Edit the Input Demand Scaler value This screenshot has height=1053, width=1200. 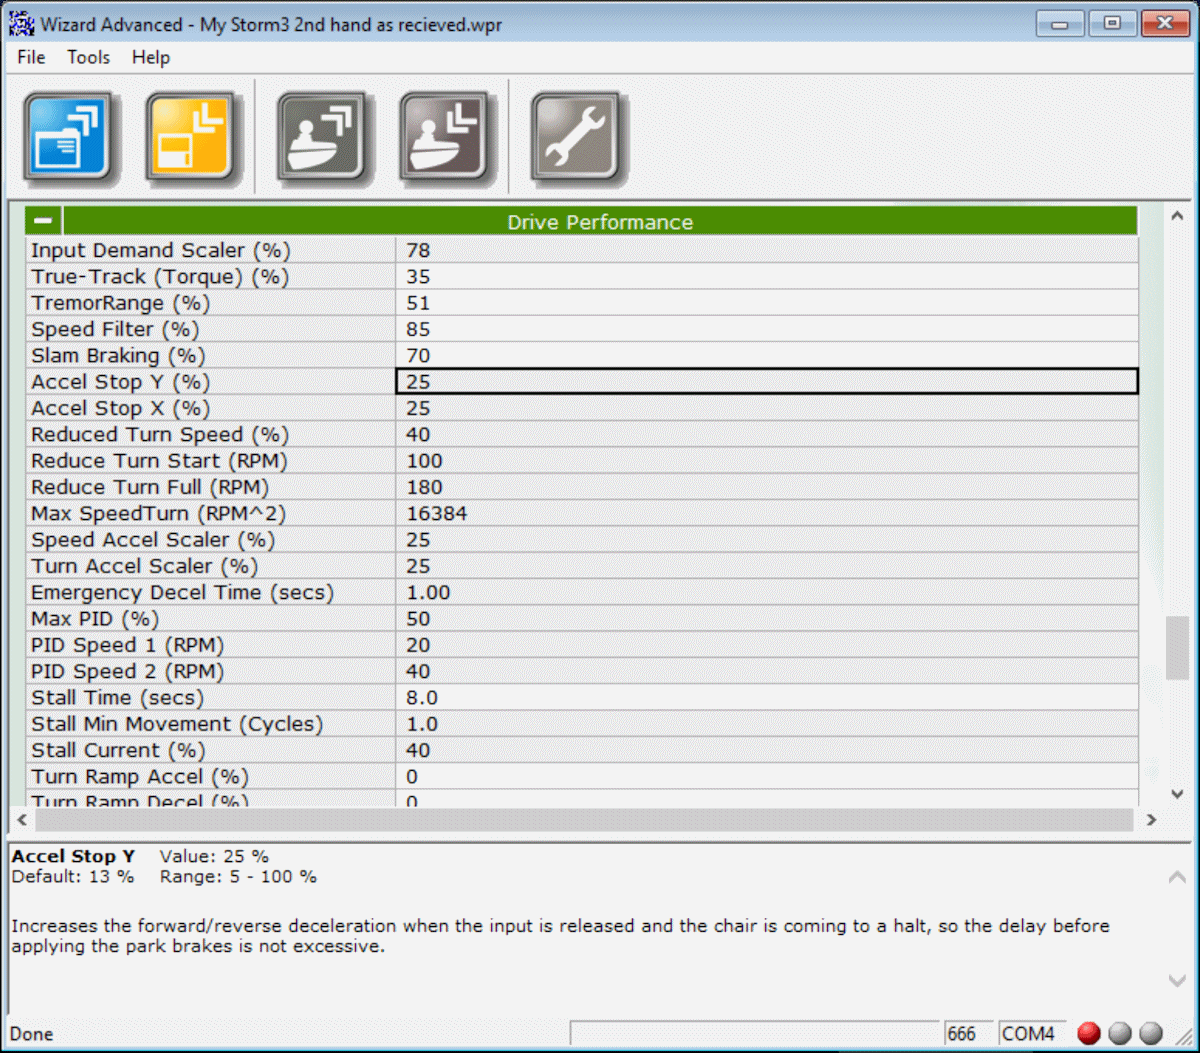pos(766,250)
